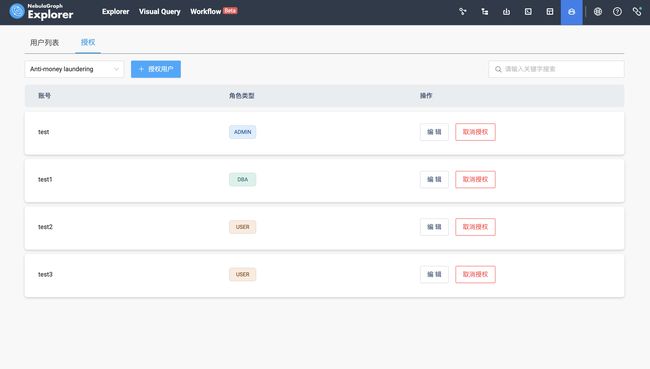650x369 pixels.
Task: Switch to the 用户列表 tab
Action: click(x=44, y=42)
